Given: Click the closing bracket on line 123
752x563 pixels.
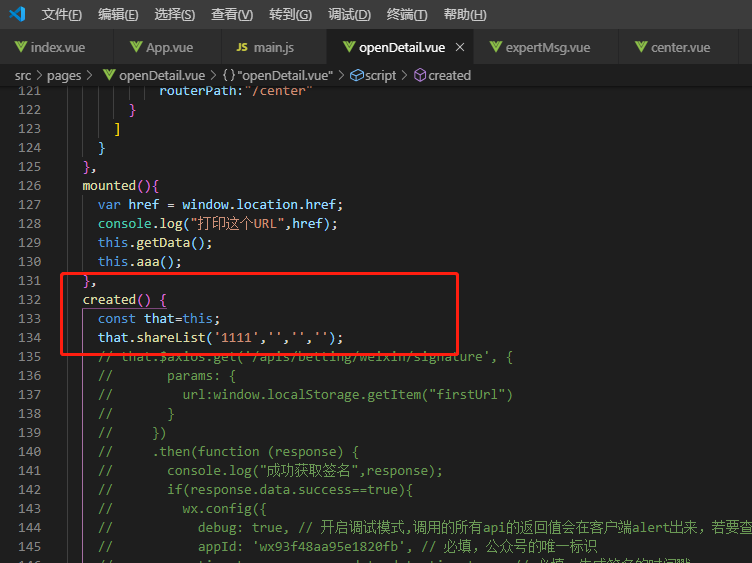Looking at the screenshot, I should [x=117, y=129].
